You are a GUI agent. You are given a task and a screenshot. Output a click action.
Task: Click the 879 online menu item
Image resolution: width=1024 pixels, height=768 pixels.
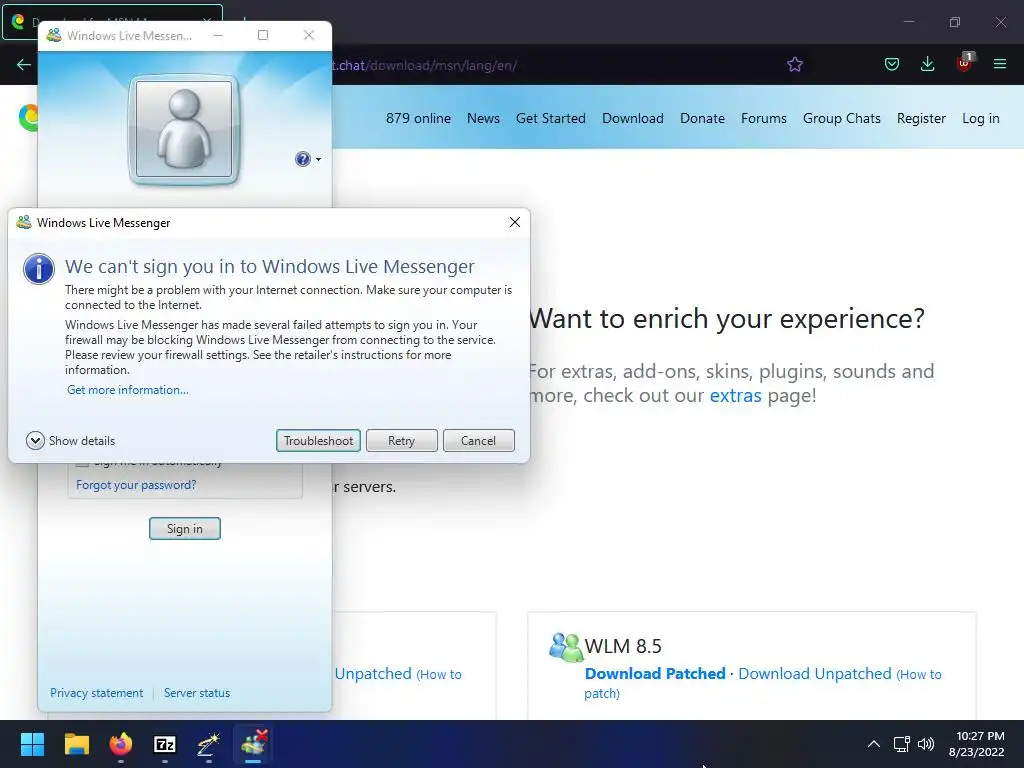pos(418,118)
